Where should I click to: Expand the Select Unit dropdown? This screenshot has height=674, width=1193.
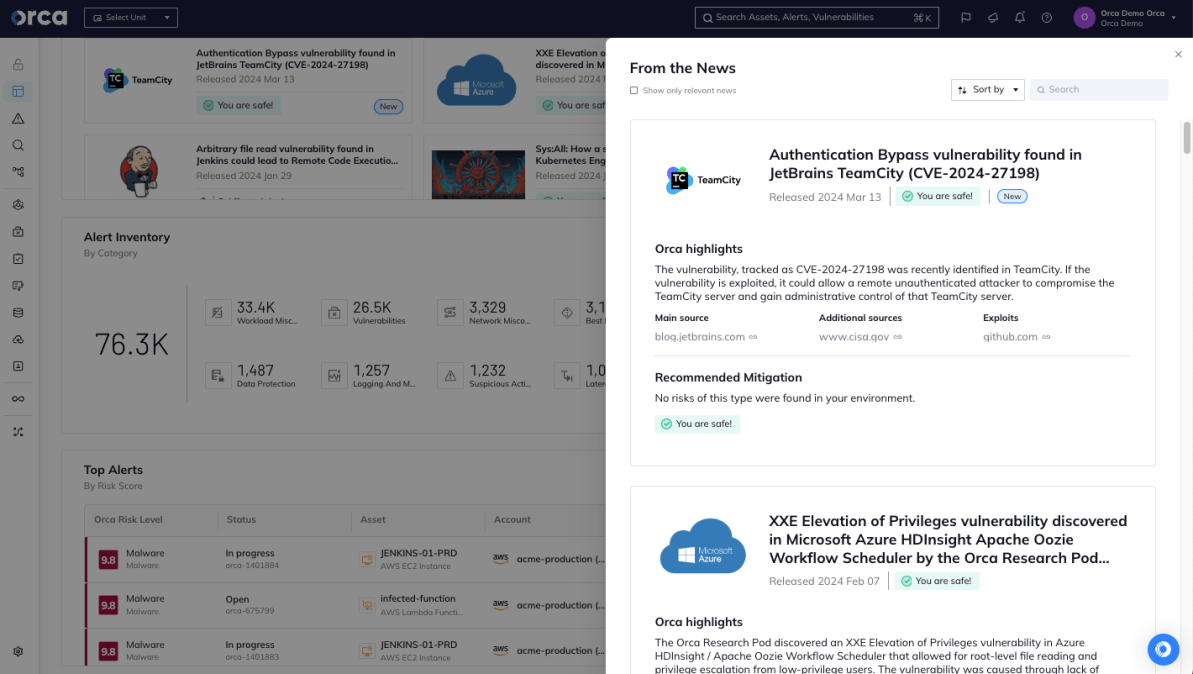[x=131, y=18]
